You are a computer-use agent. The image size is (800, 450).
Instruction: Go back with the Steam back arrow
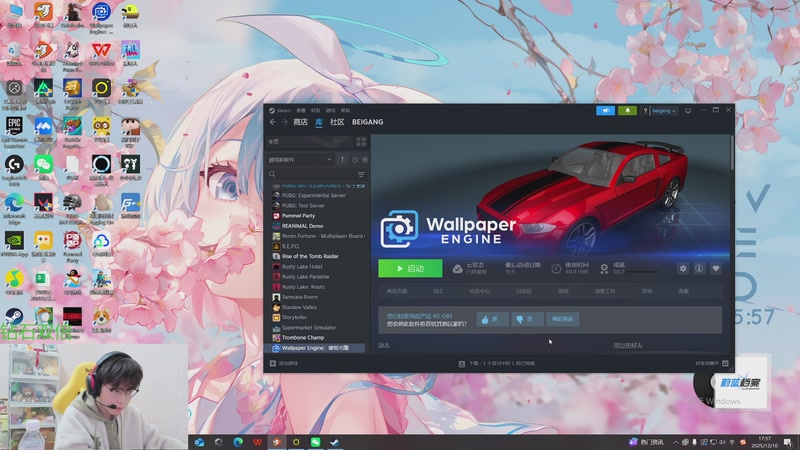coord(272,122)
